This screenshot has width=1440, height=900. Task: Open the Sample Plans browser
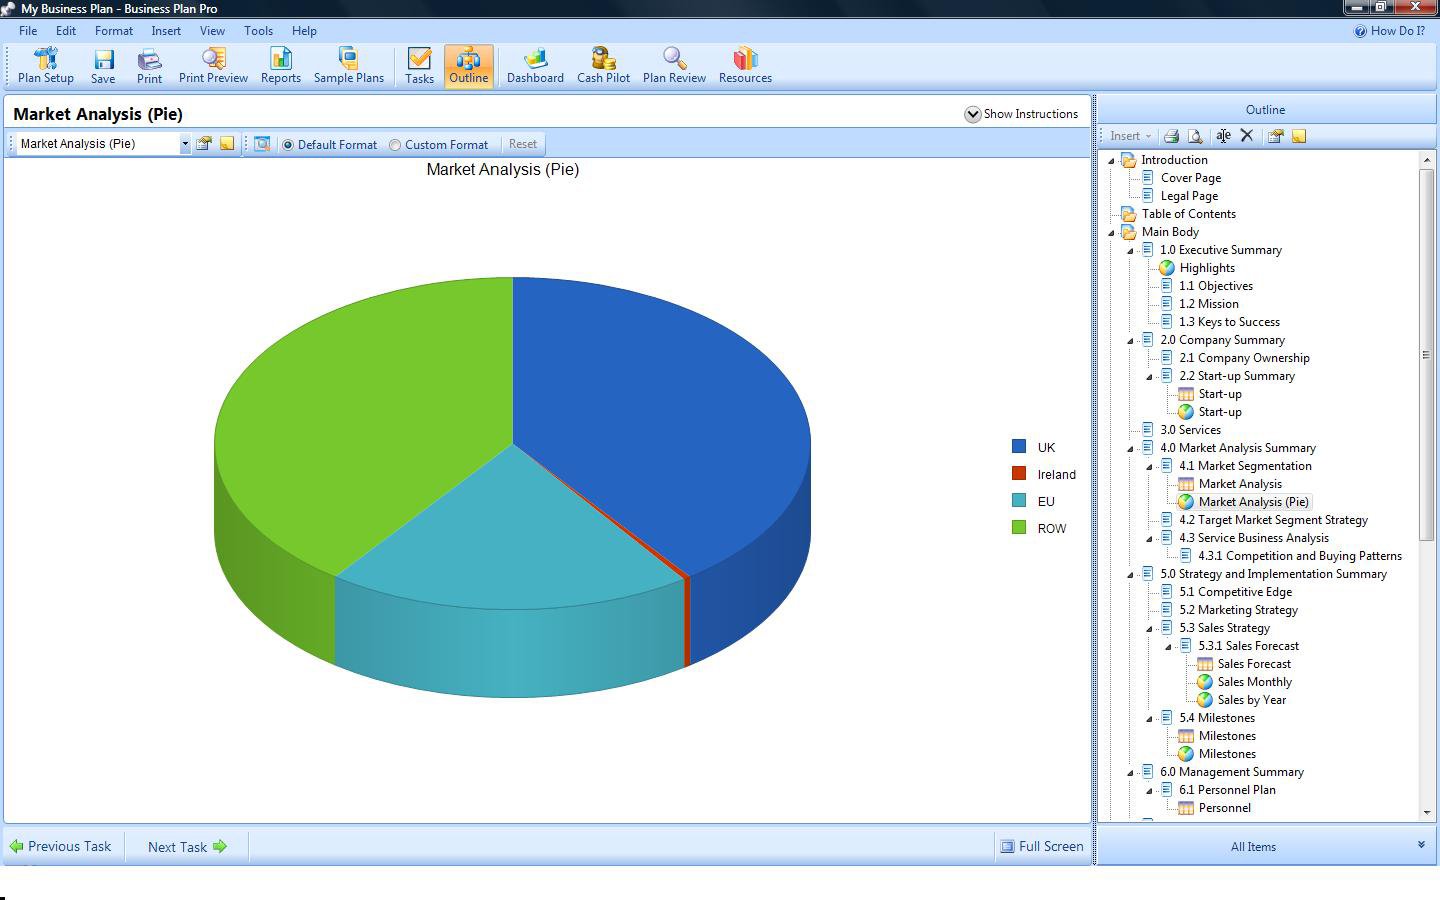(348, 65)
